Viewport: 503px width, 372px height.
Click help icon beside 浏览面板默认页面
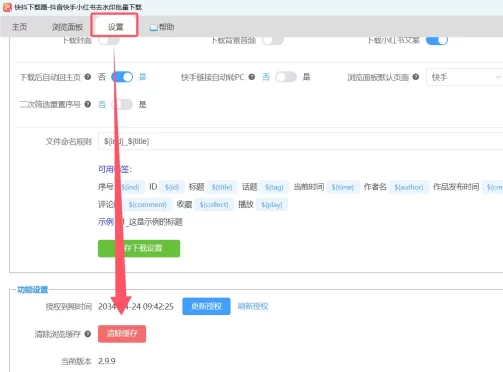point(416,77)
